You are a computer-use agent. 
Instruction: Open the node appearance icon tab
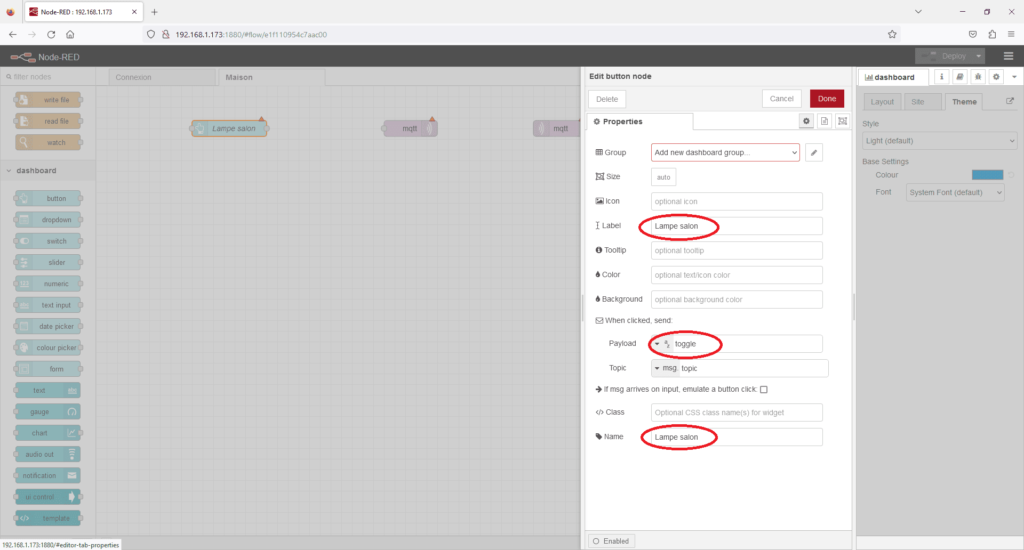841,121
